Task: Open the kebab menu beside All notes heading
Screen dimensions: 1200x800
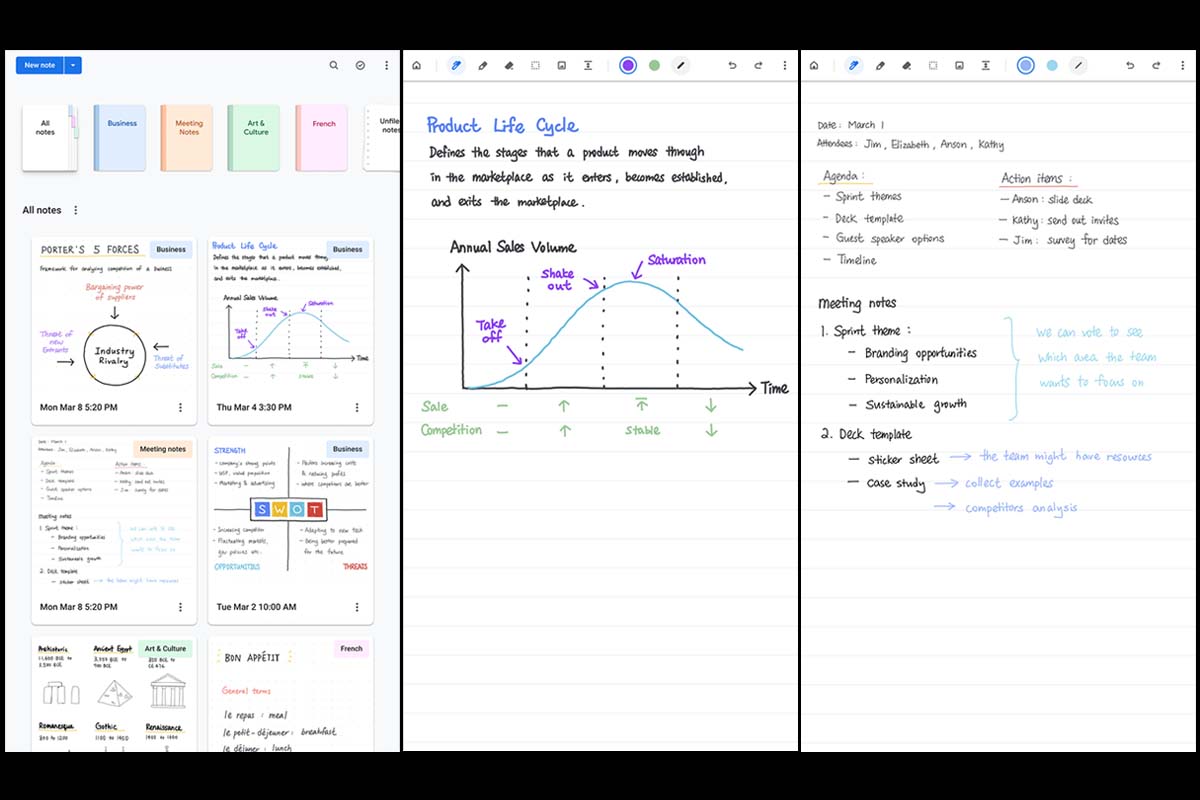Action: tap(76, 210)
